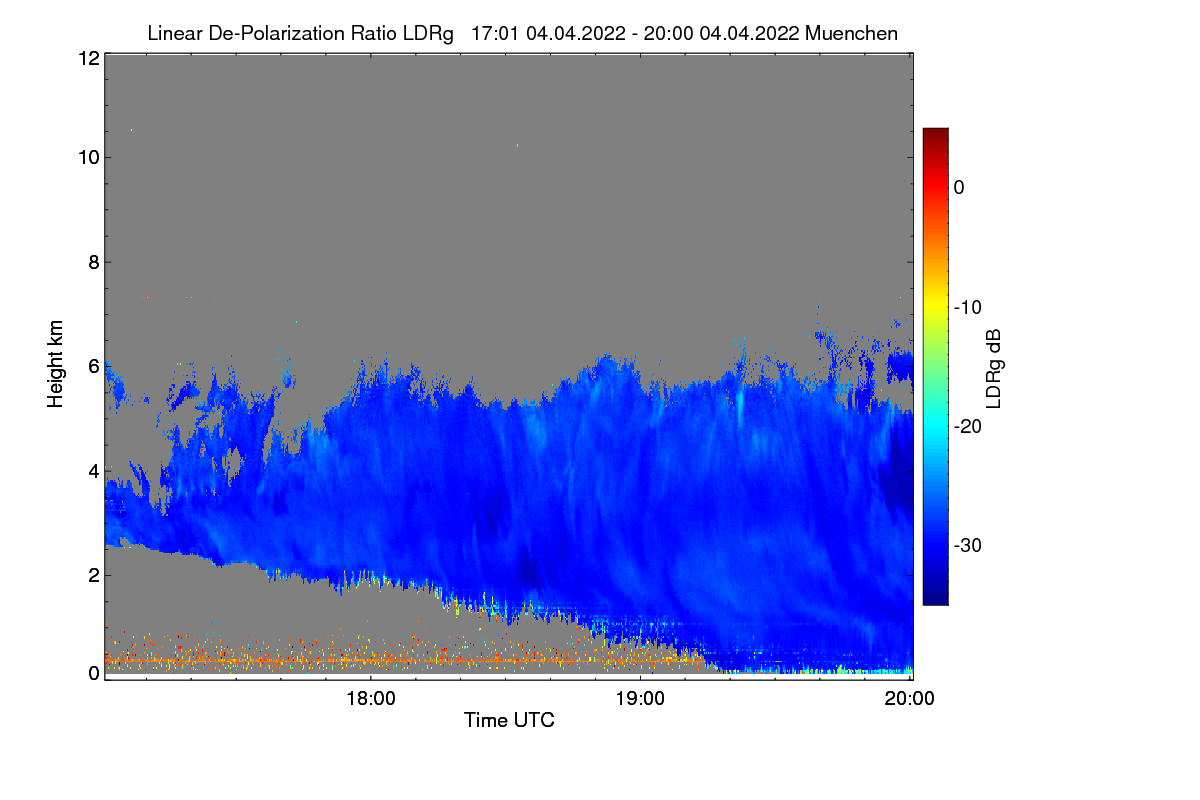Click the 'Height km' axis label

[56, 365]
